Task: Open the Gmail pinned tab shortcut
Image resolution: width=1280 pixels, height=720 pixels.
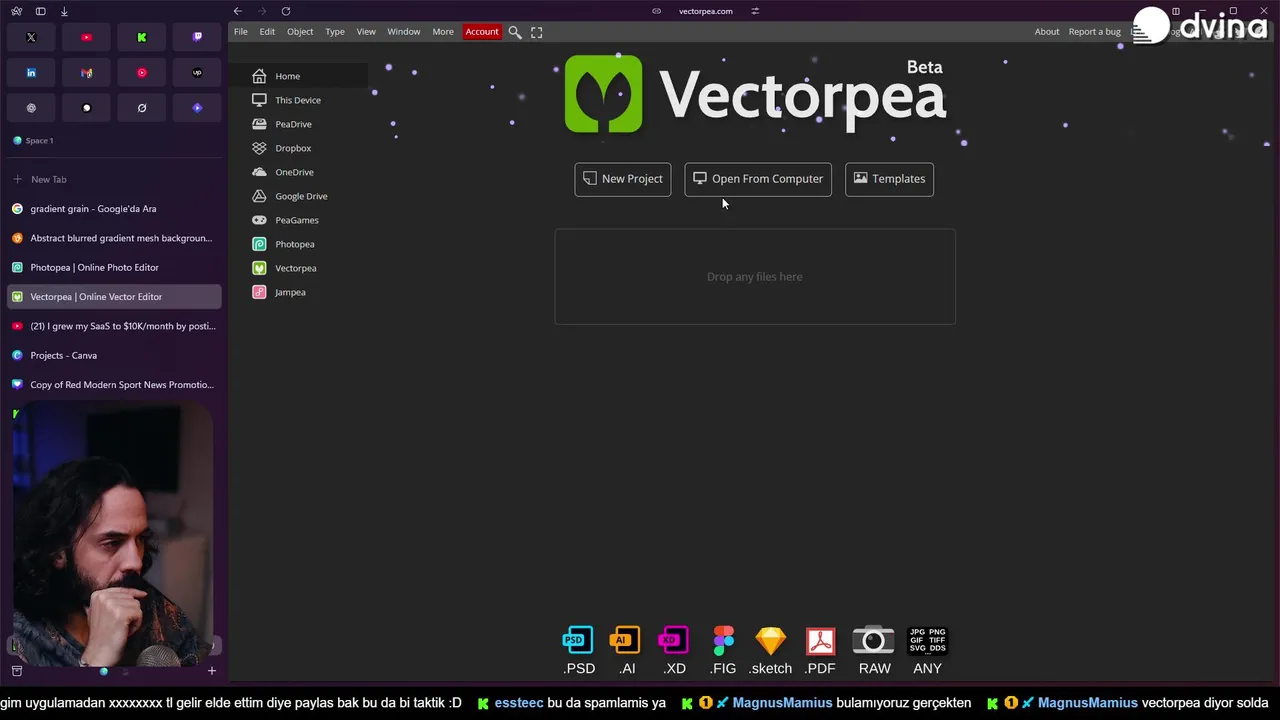Action: tap(86, 73)
